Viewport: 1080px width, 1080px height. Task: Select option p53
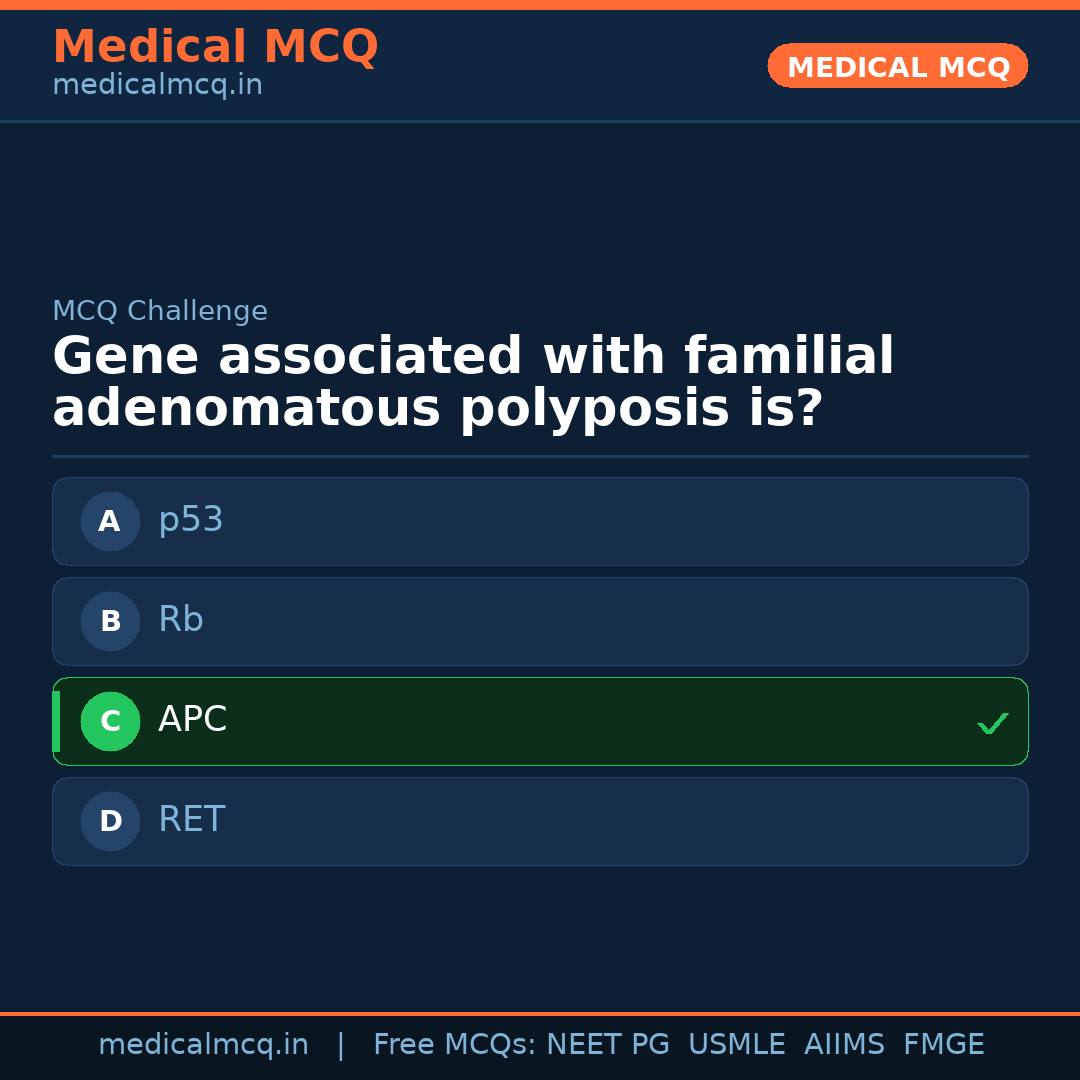click(540, 521)
